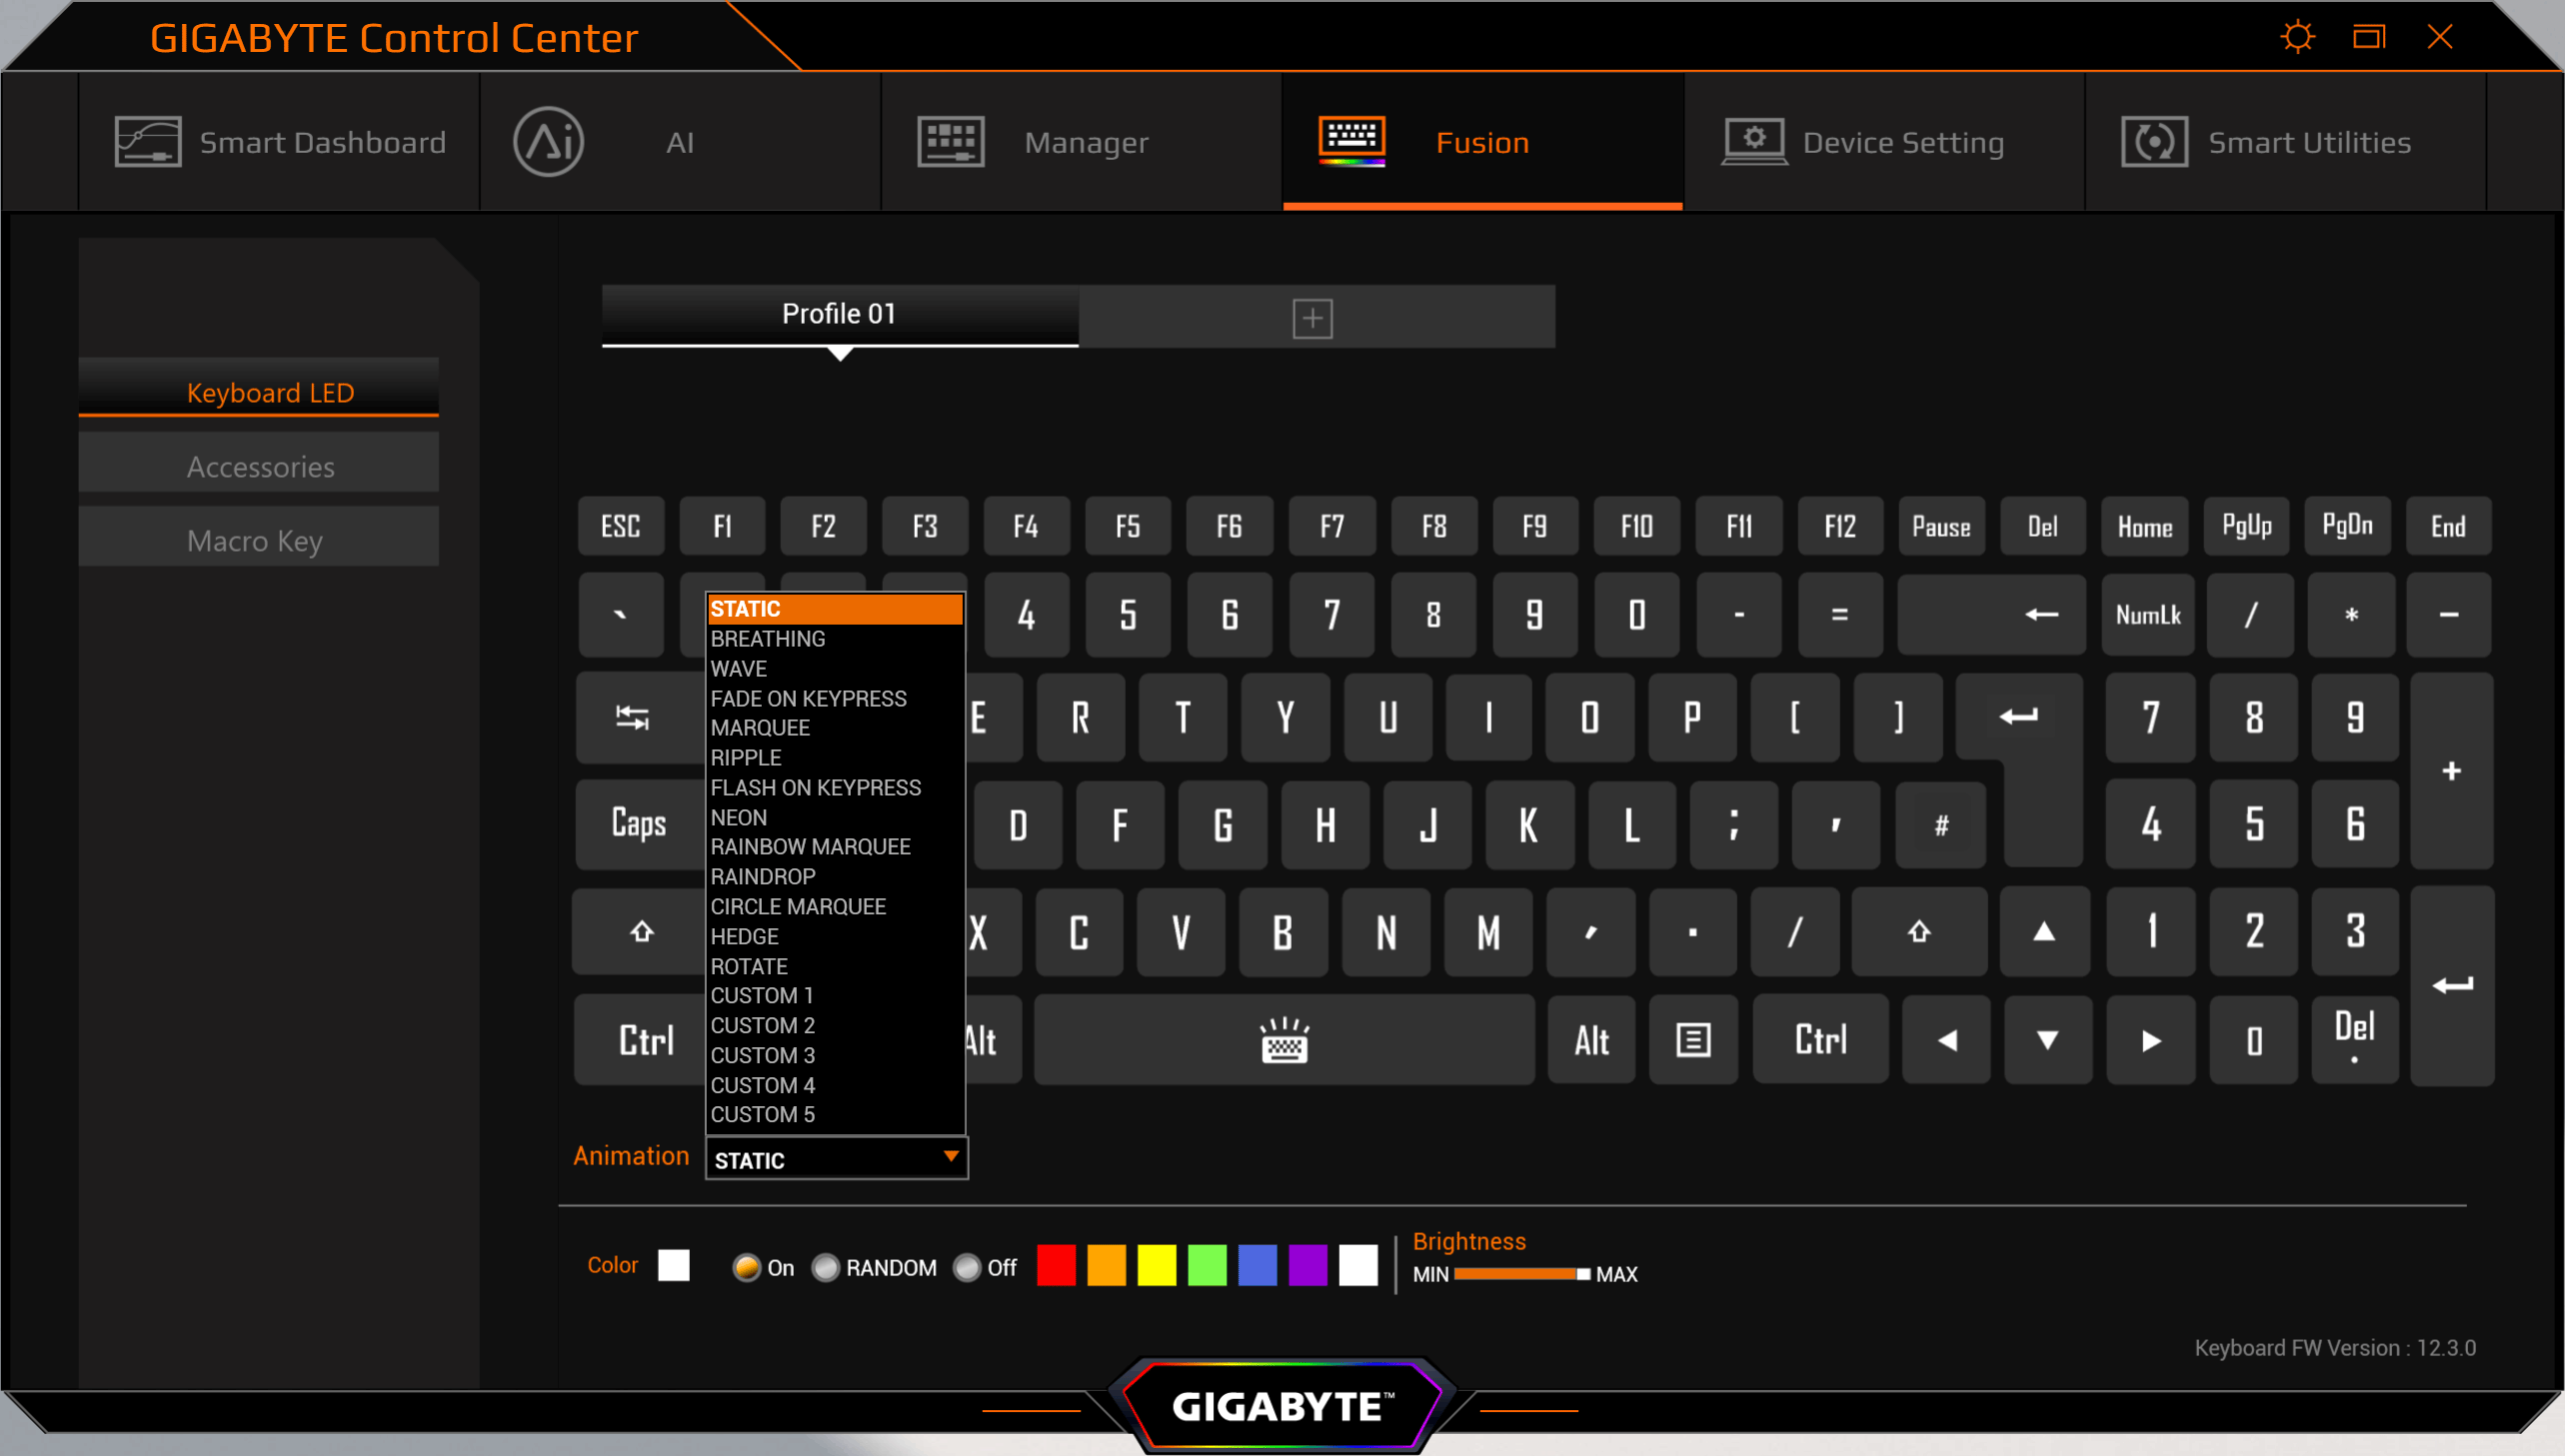Click the AI circle icon
The height and width of the screenshot is (1456, 2565).
[548, 142]
